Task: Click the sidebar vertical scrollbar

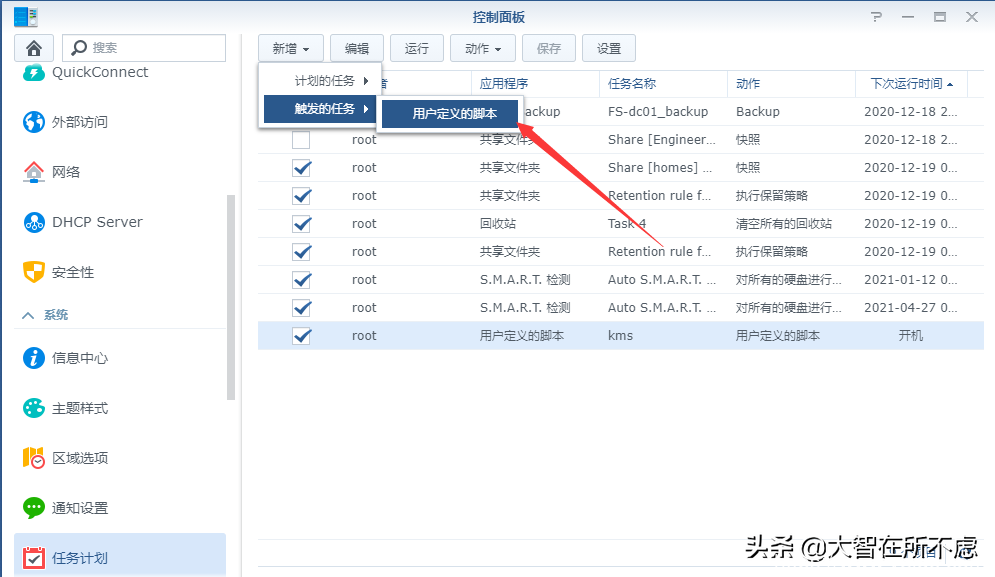Action: (x=231, y=297)
